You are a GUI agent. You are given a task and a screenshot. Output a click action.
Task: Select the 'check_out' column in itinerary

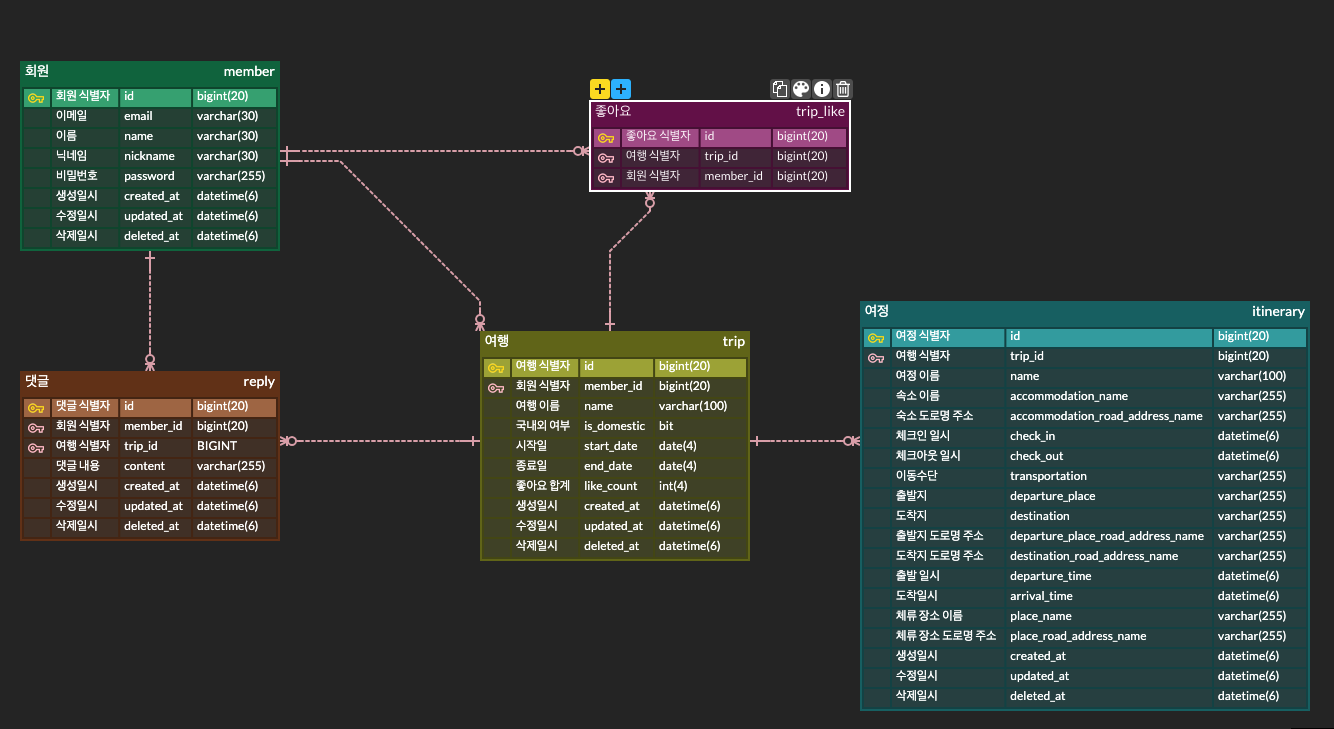click(x=1036, y=456)
